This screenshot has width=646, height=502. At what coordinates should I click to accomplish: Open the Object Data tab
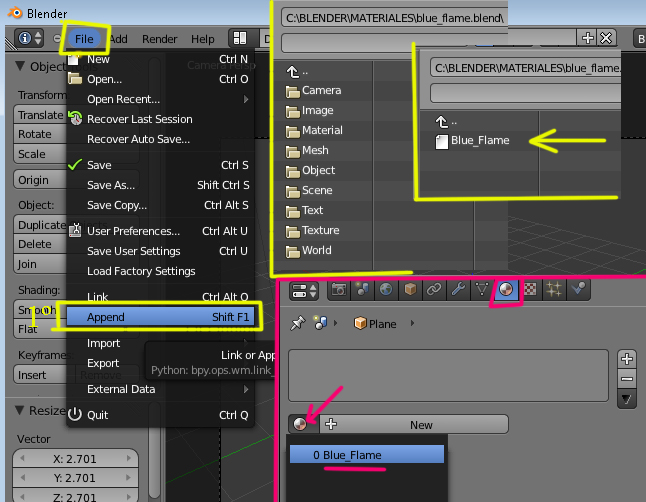482,289
